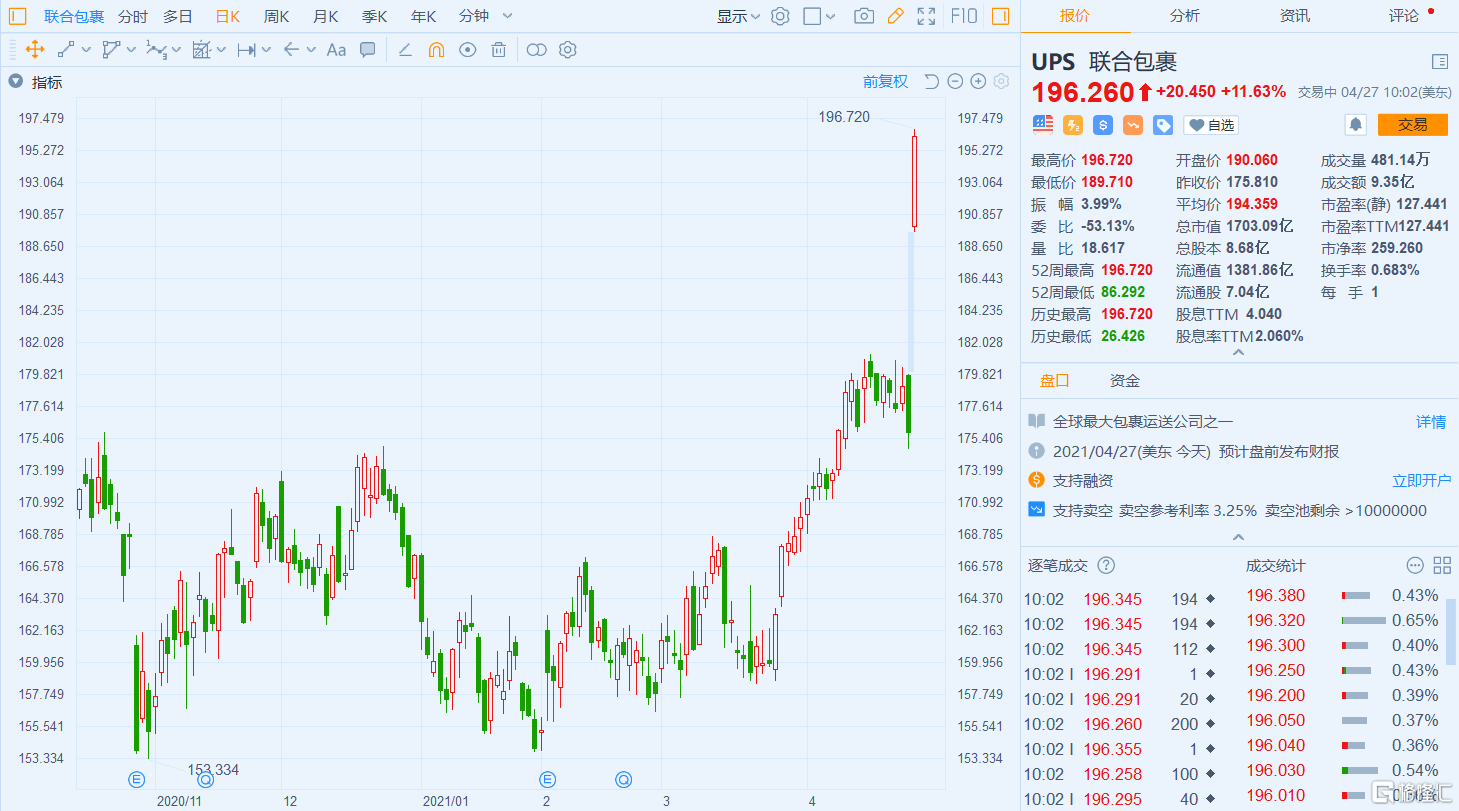Switch to 年K yearly chart
The width and height of the screenshot is (1459, 811).
tap(424, 16)
